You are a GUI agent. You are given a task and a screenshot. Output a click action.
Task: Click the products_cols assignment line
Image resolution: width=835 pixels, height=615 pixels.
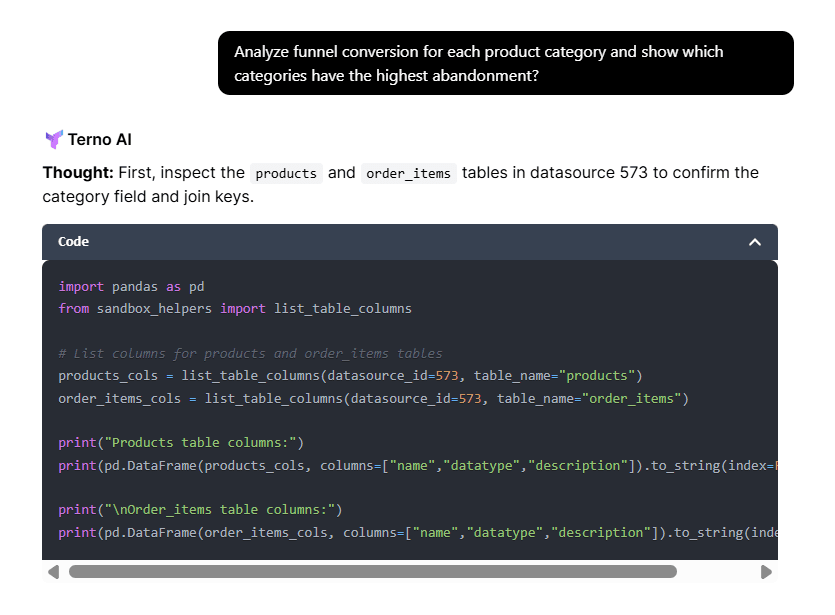click(350, 376)
